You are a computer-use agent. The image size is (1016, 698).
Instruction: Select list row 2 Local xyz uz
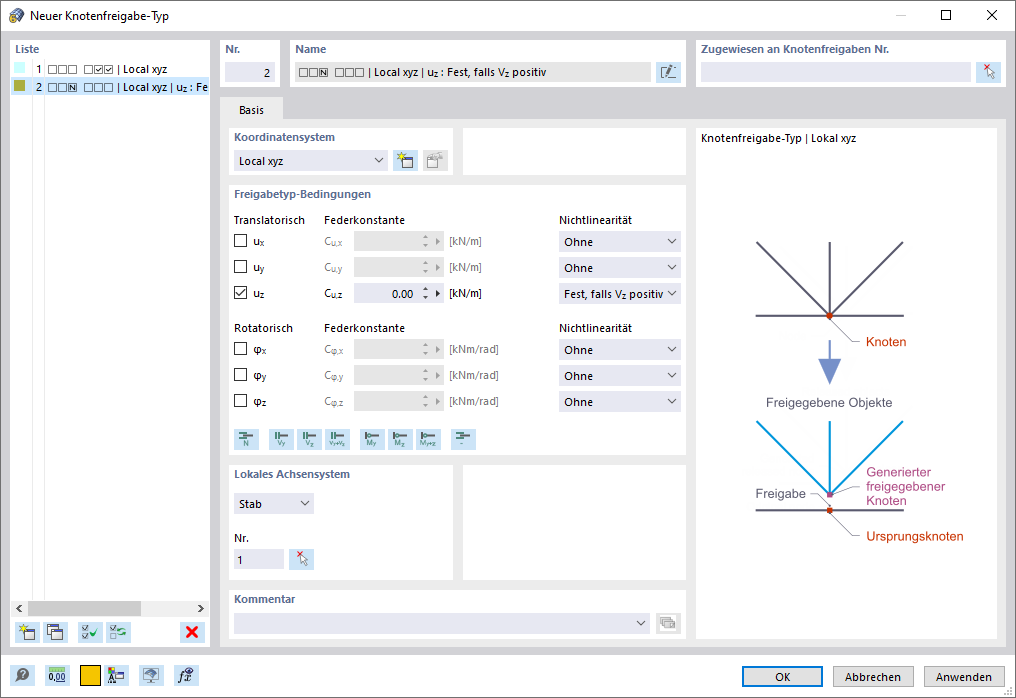(x=110, y=87)
